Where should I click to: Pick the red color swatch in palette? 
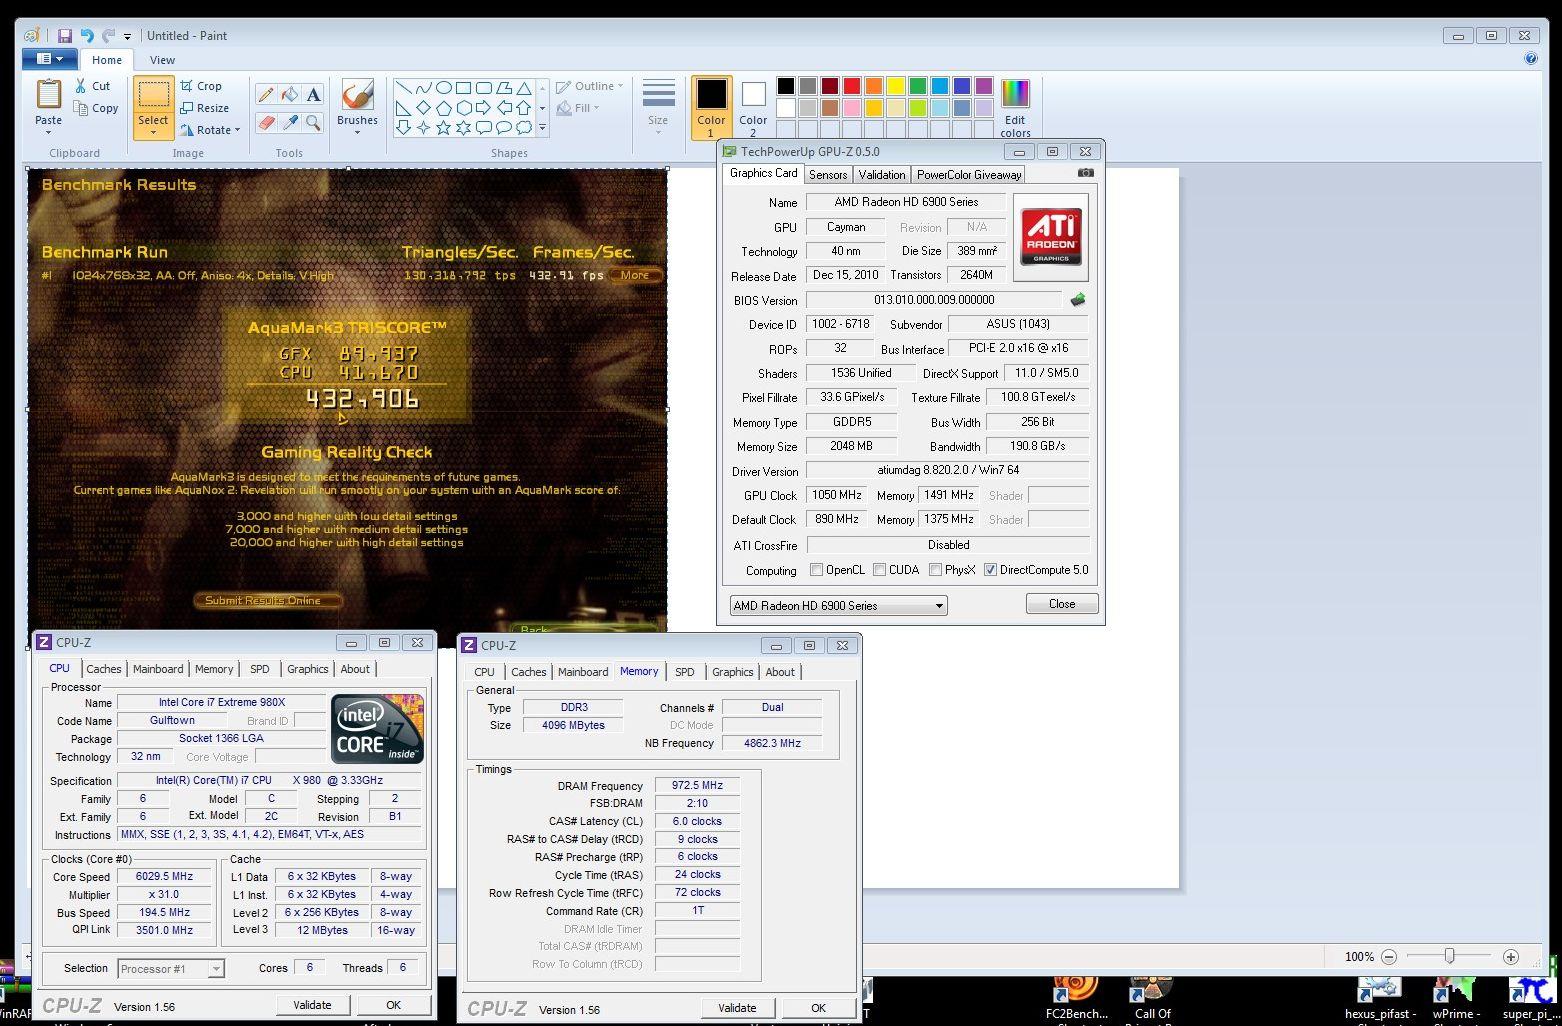[x=852, y=86]
